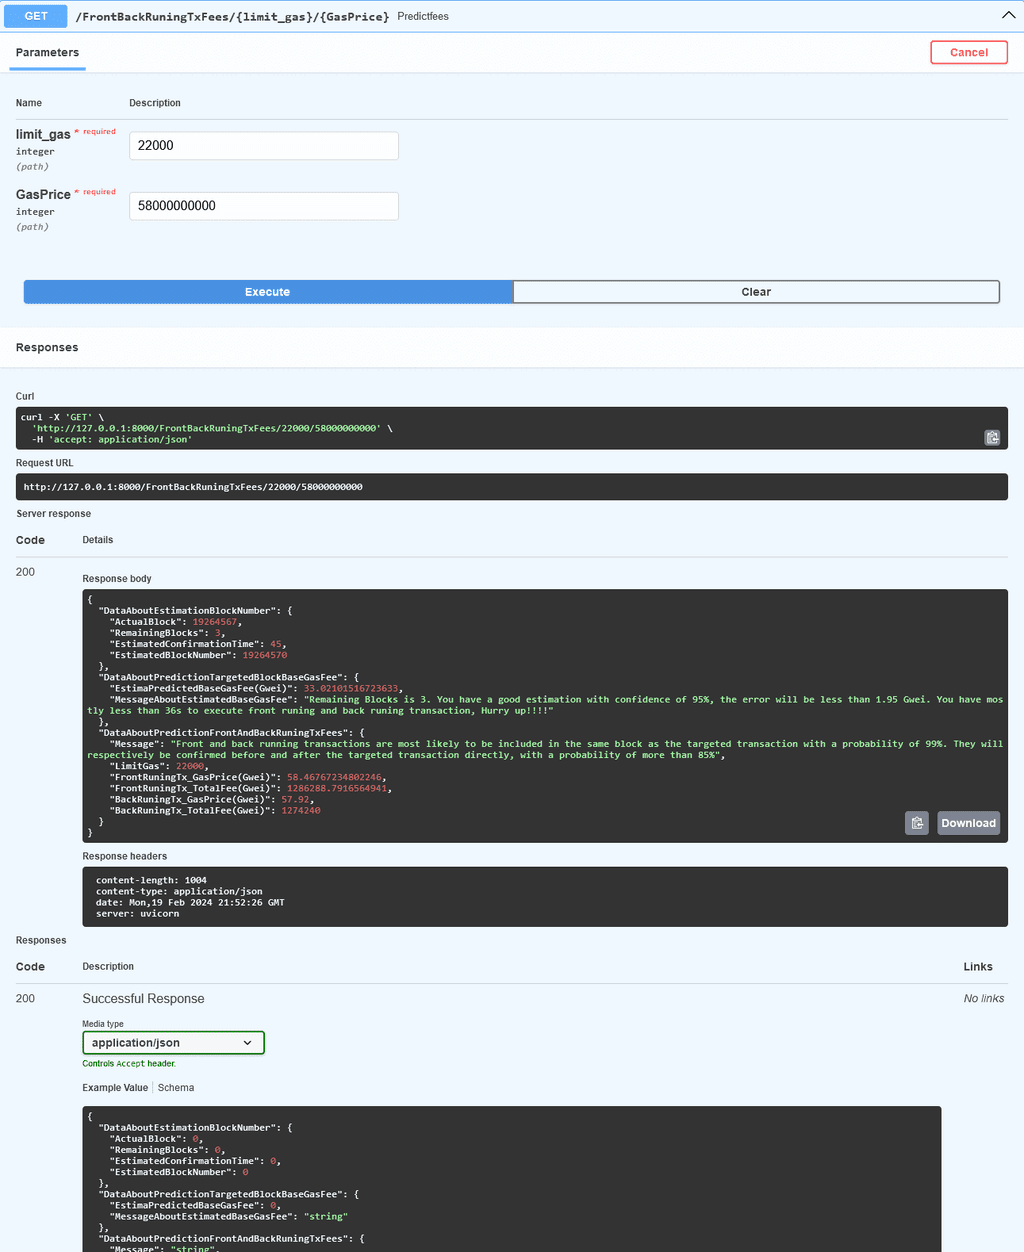The image size is (1024, 1252).
Task: Switch to the Schema tab
Action: tap(176, 1088)
